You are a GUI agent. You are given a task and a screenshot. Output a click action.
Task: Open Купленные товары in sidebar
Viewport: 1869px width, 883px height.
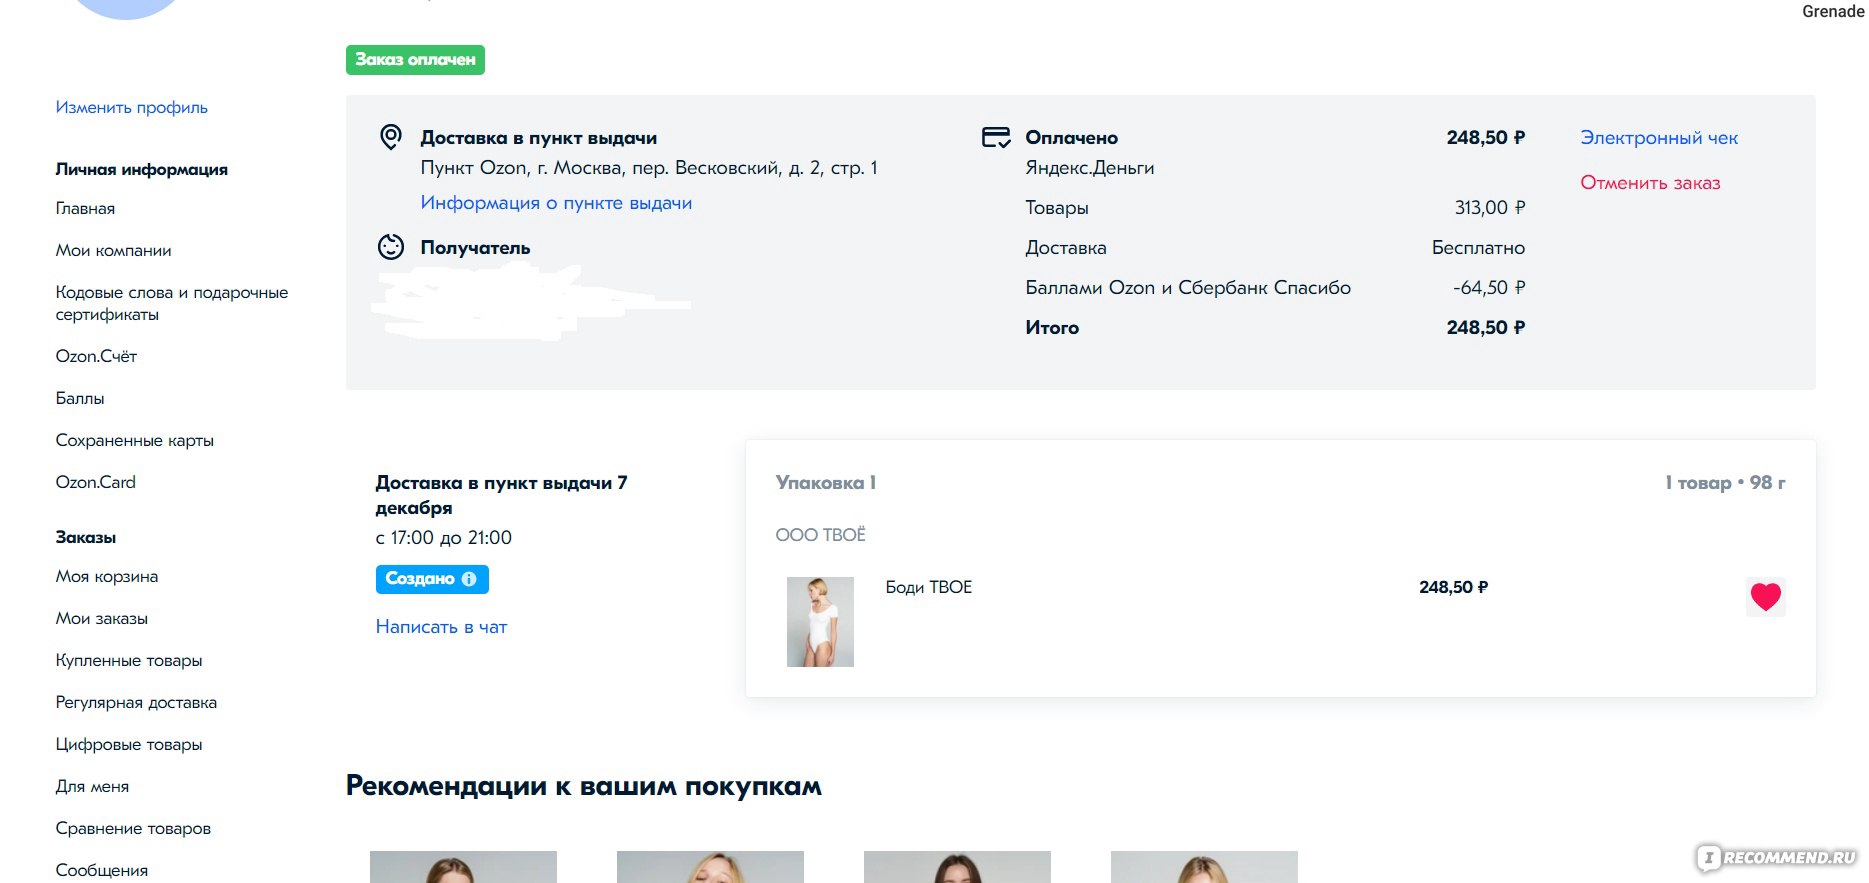click(x=129, y=661)
